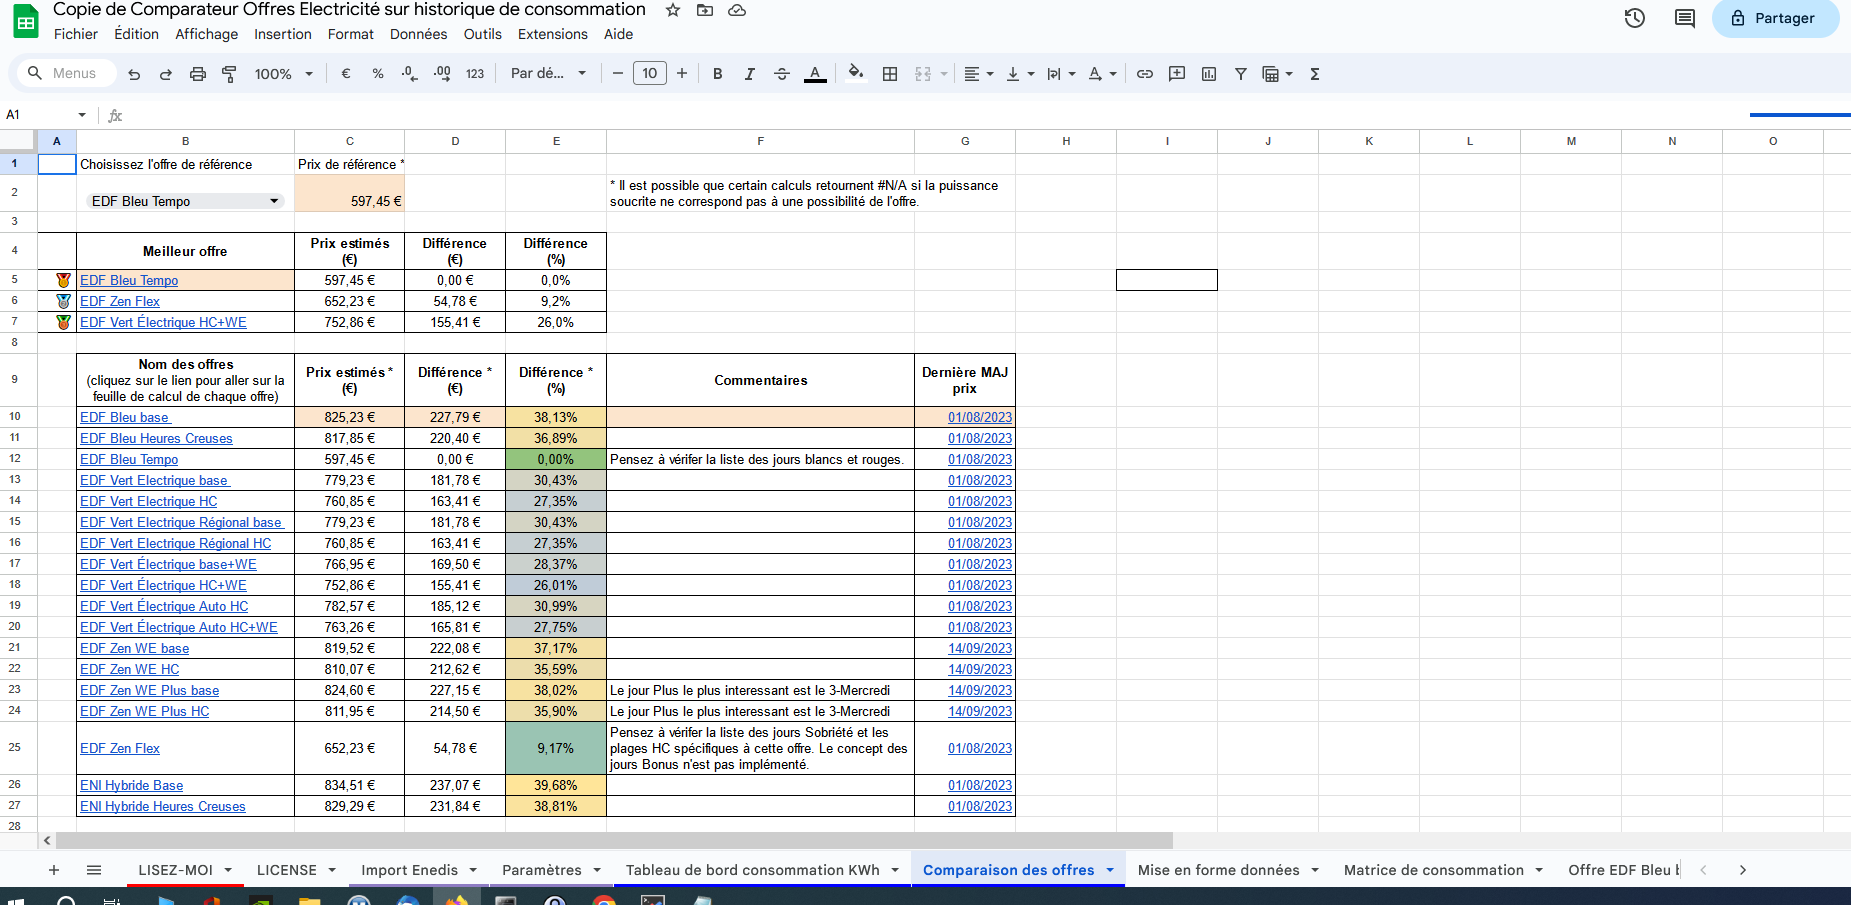Click the Partager button
Screen dimensions: 1851x905
click(1775, 18)
